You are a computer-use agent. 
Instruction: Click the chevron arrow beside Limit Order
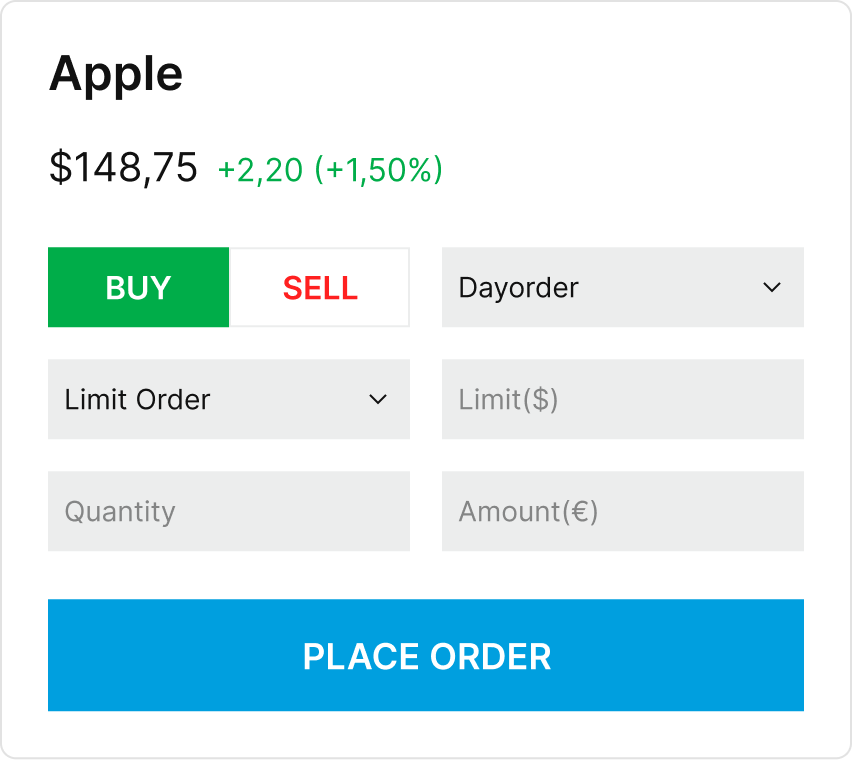[378, 400]
